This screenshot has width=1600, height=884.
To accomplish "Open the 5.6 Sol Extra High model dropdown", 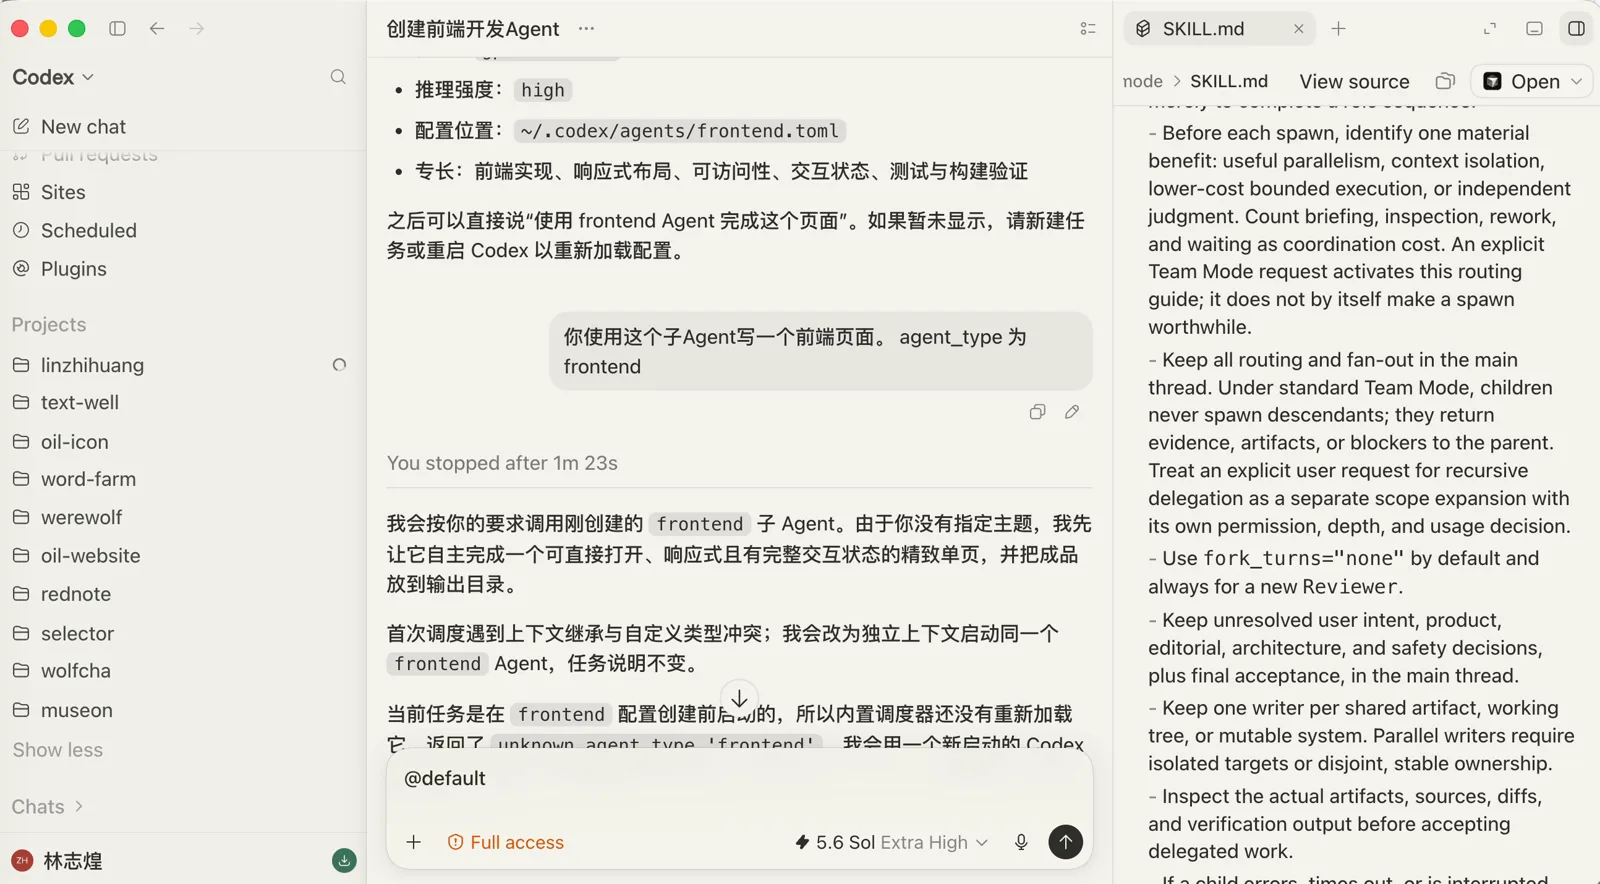I will click(891, 843).
